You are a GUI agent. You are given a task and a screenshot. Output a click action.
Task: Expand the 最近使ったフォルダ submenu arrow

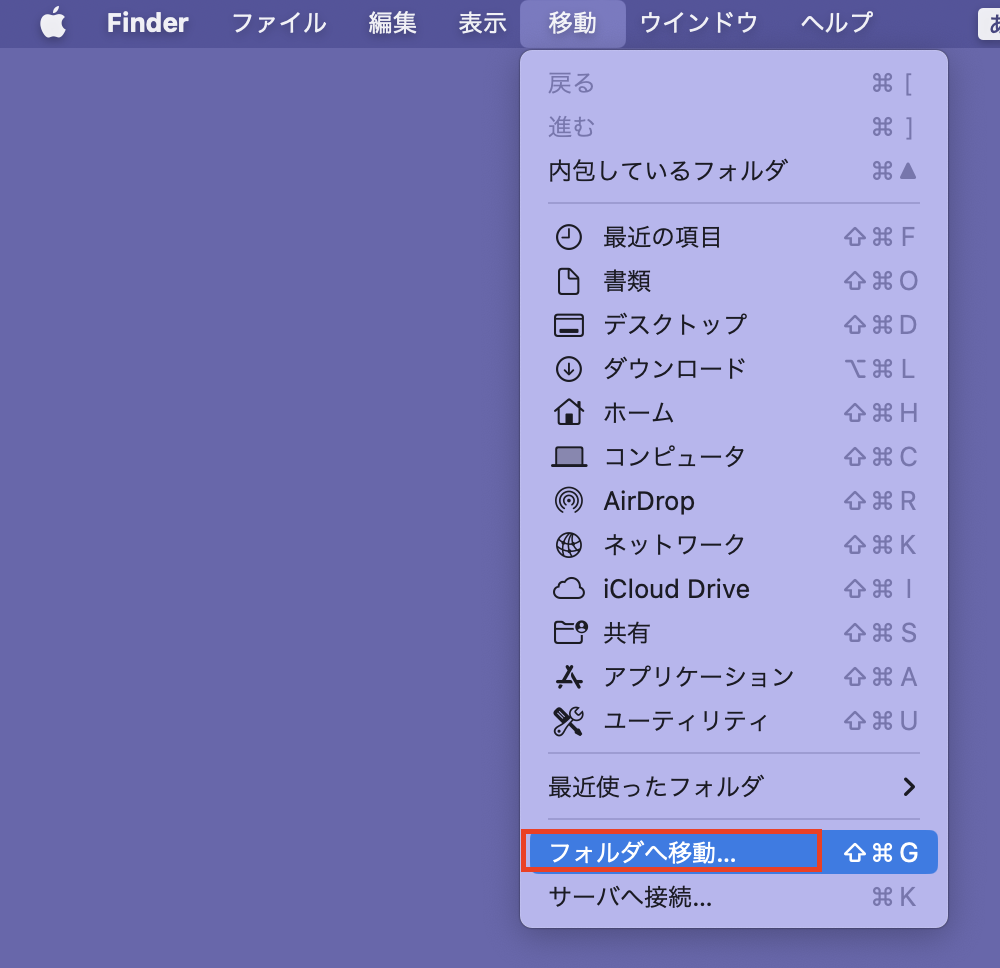tap(908, 786)
